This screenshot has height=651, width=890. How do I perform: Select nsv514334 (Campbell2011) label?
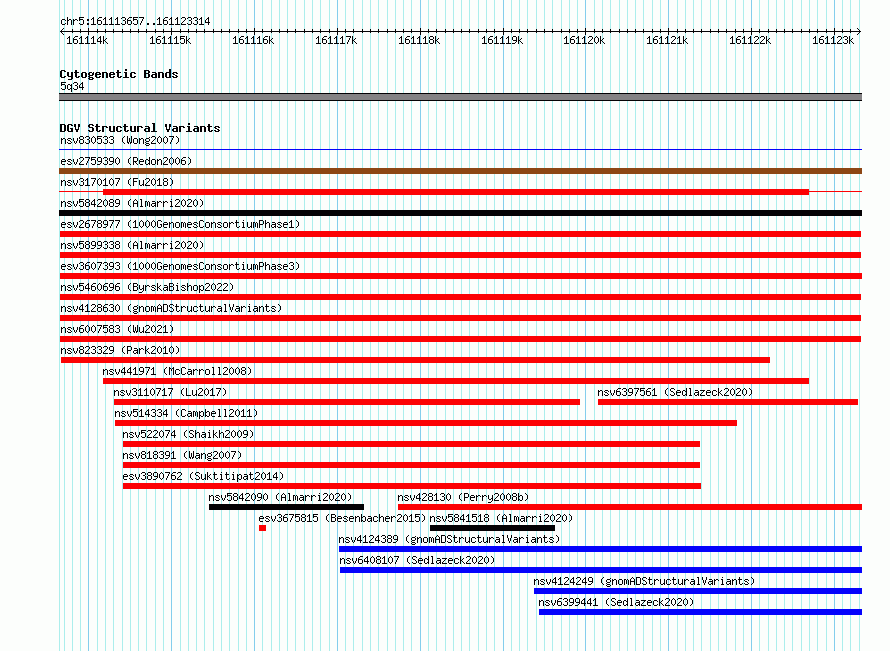[x=186, y=413]
